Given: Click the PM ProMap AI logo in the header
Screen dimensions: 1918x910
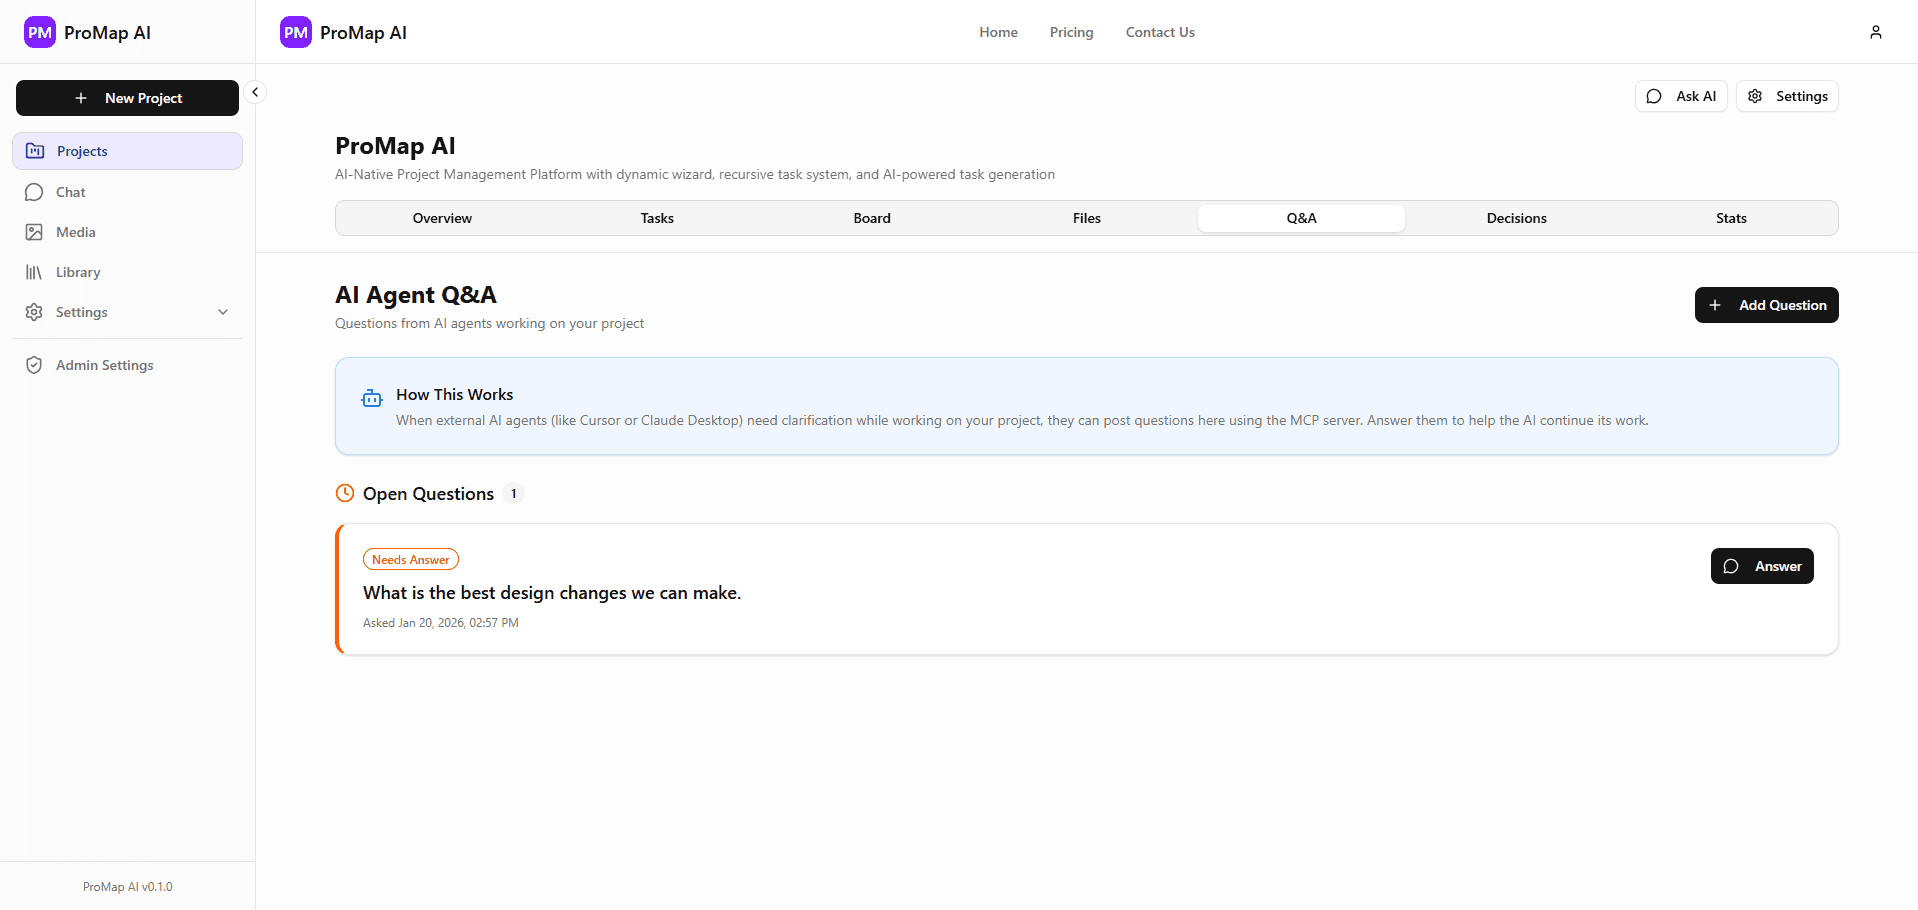Looking at the screenshot, I should (x=343, y=31).
